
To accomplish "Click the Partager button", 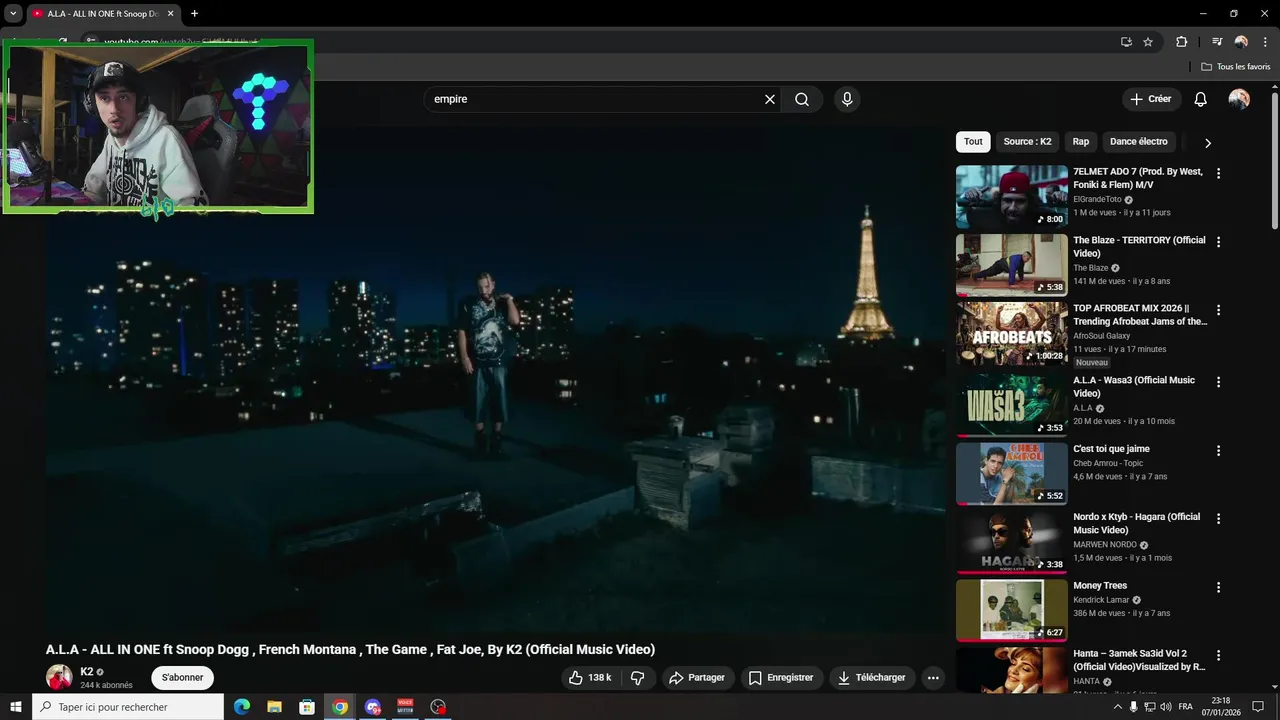I will point(697,677).
